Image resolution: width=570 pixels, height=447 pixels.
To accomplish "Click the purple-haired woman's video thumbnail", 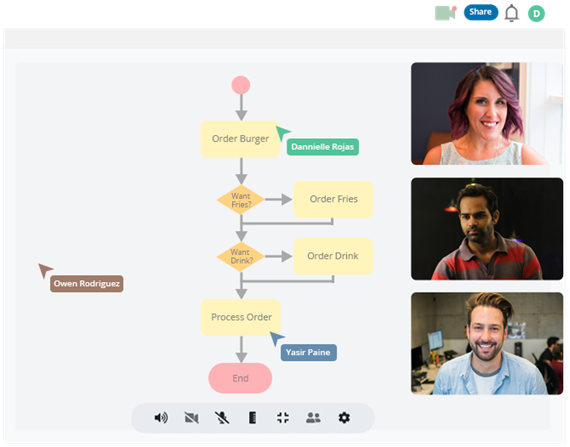I will point(487,114).
